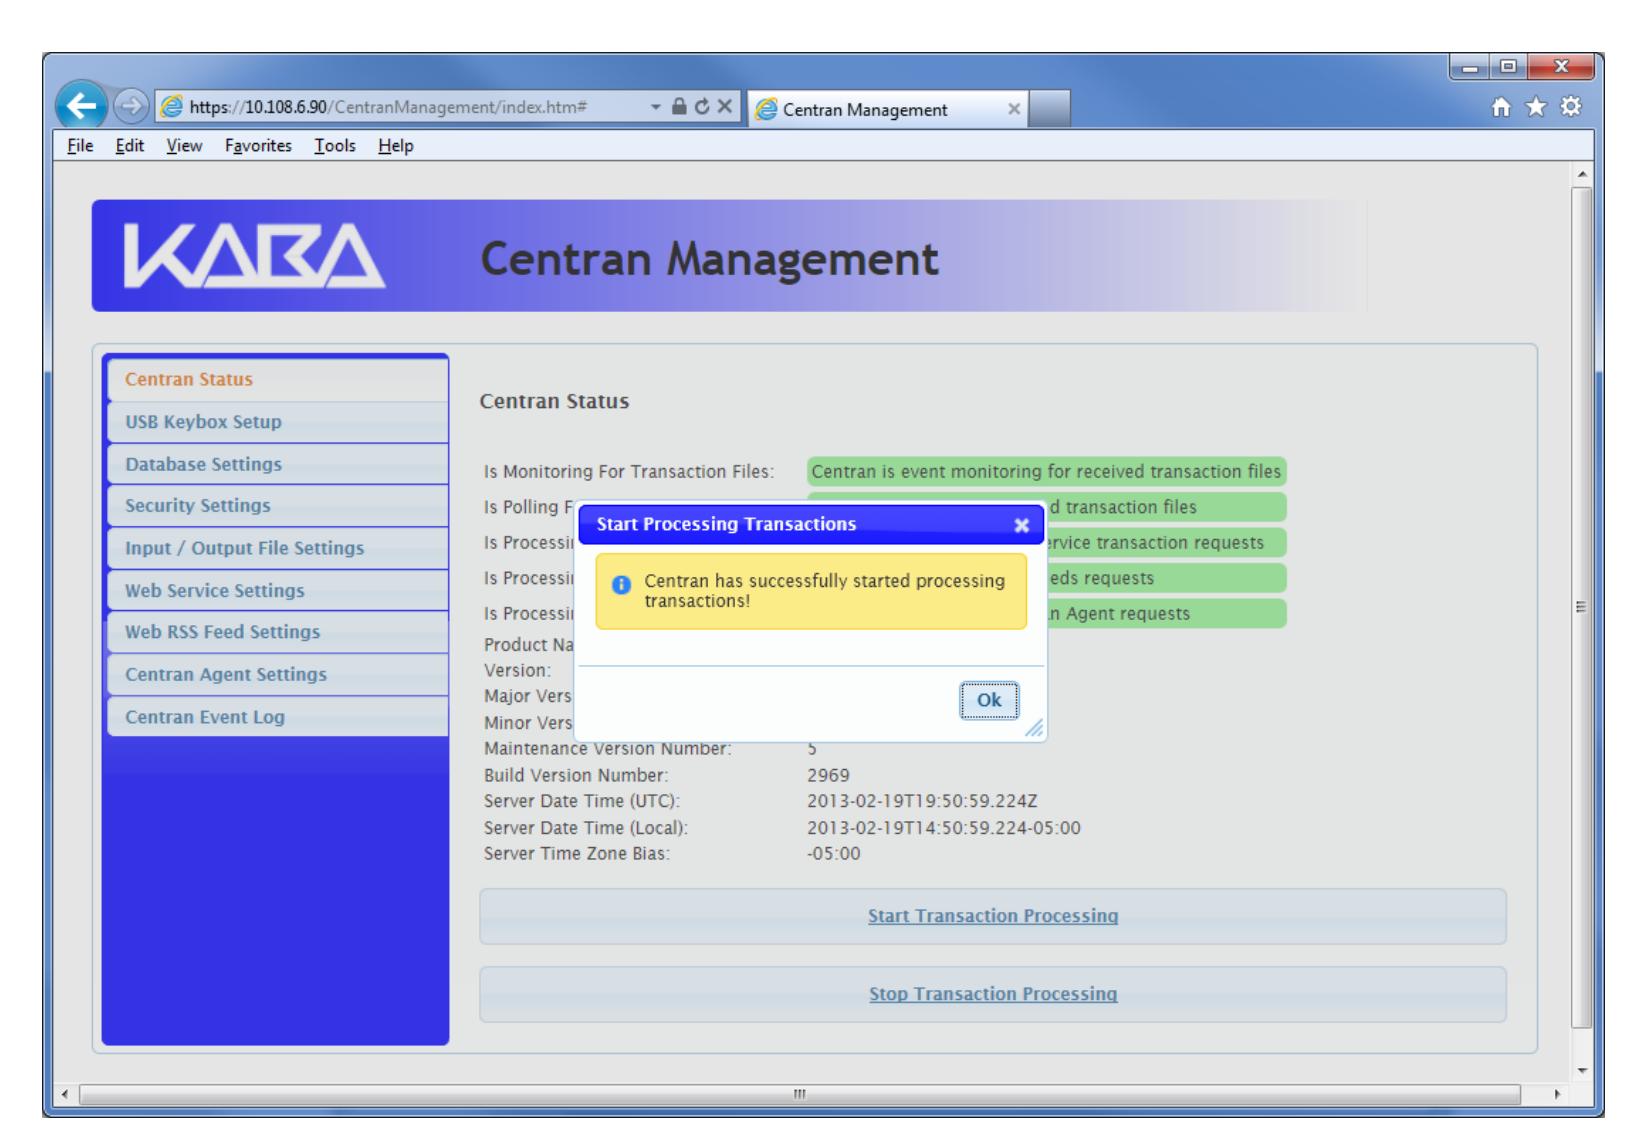The image size is (1632, 1148).
Task: Click the monitoring transaction files status message
Action: pyautogui.click(x=1046, y=471)
